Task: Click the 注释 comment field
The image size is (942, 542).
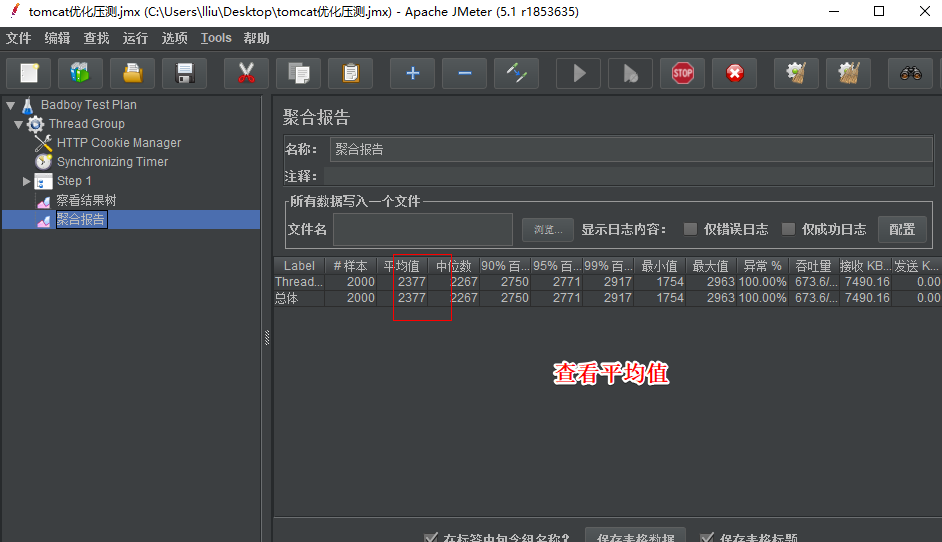Action: click(x=628, y=176)
